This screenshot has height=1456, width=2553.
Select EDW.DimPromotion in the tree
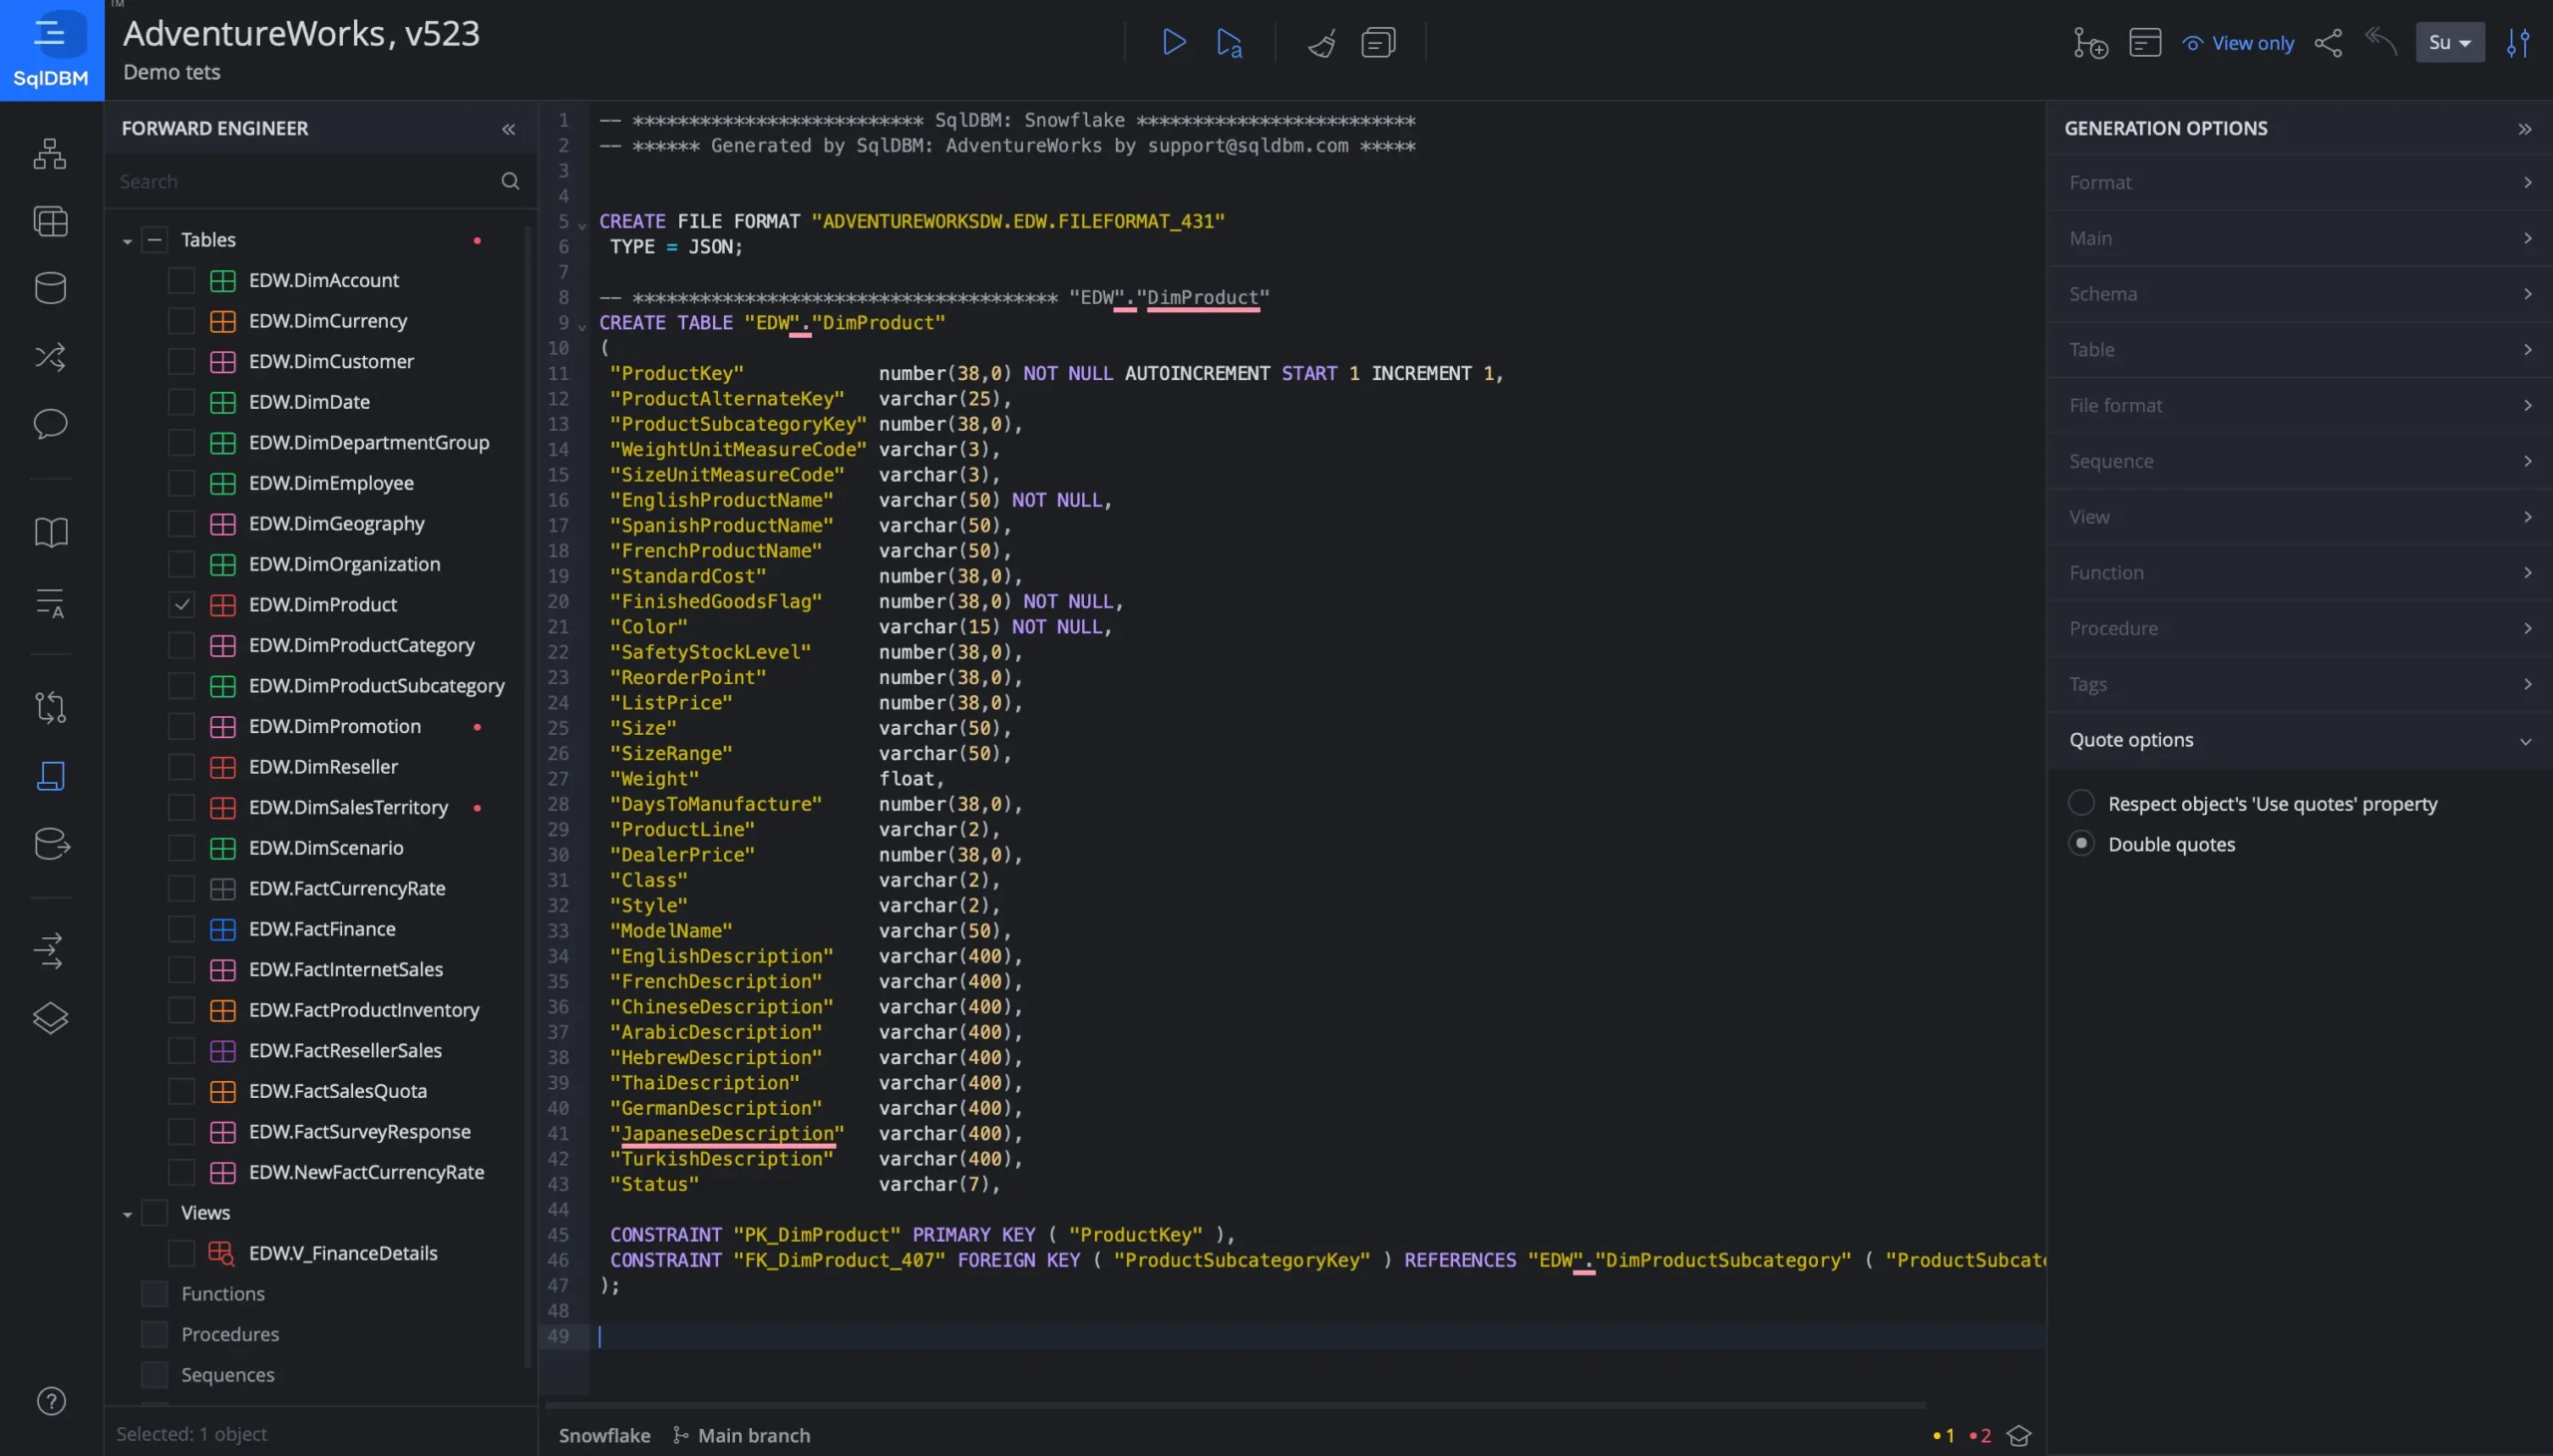[335, 726]
